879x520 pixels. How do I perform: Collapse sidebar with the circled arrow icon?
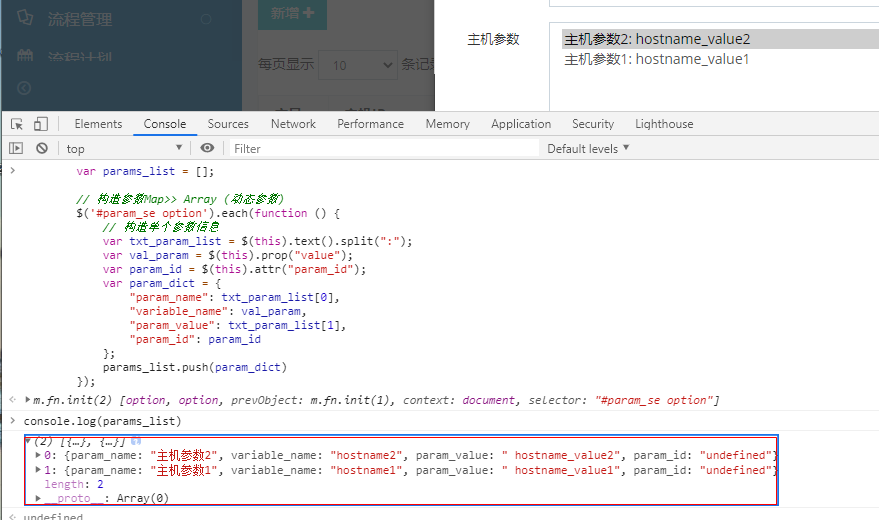click(x=24, y=88)
